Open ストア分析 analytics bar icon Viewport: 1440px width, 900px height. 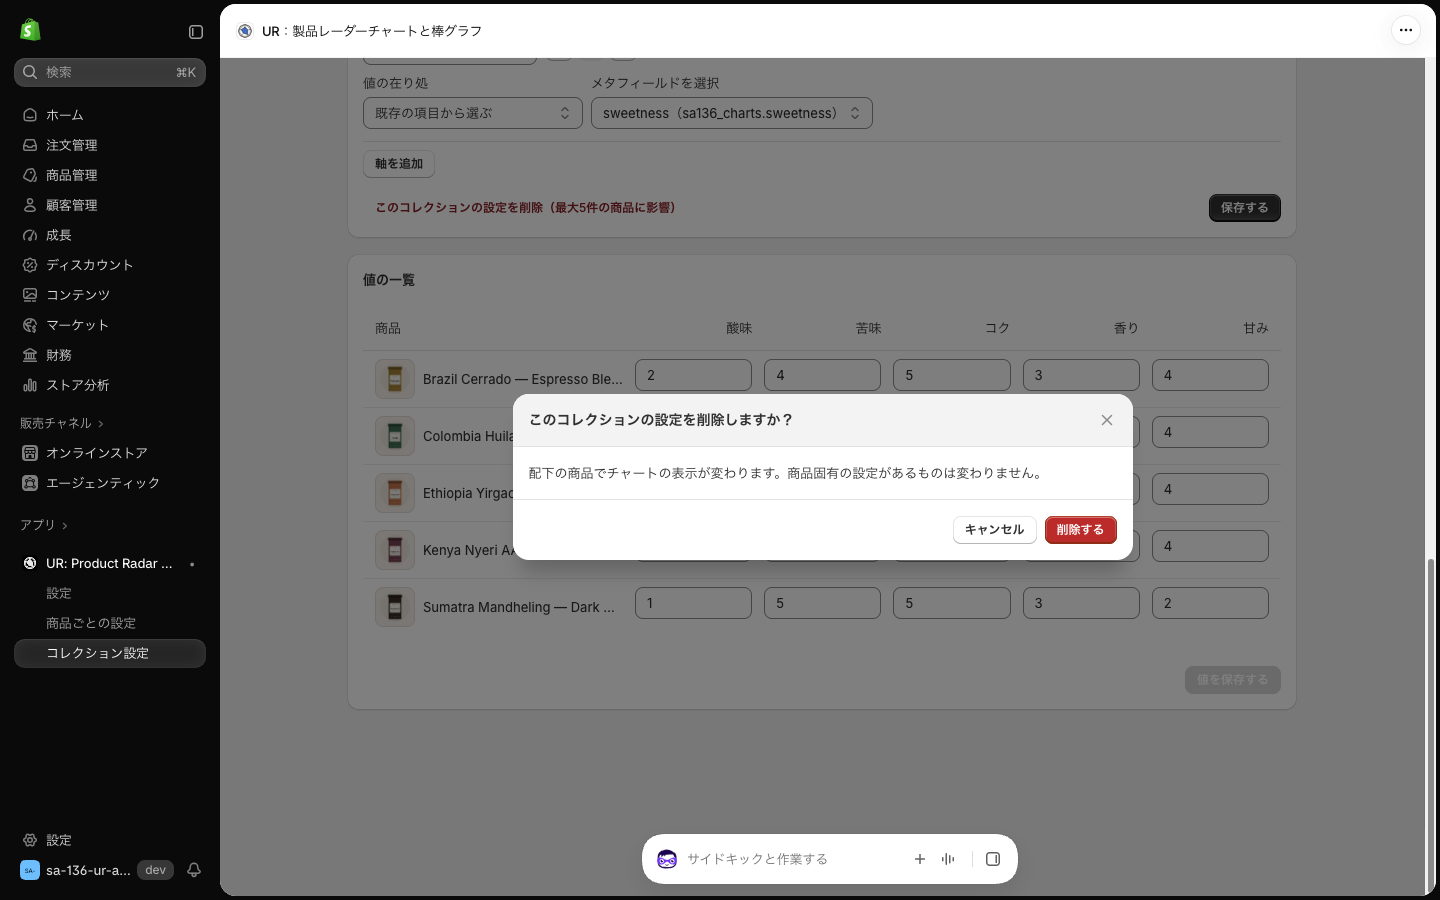[30, 385]
